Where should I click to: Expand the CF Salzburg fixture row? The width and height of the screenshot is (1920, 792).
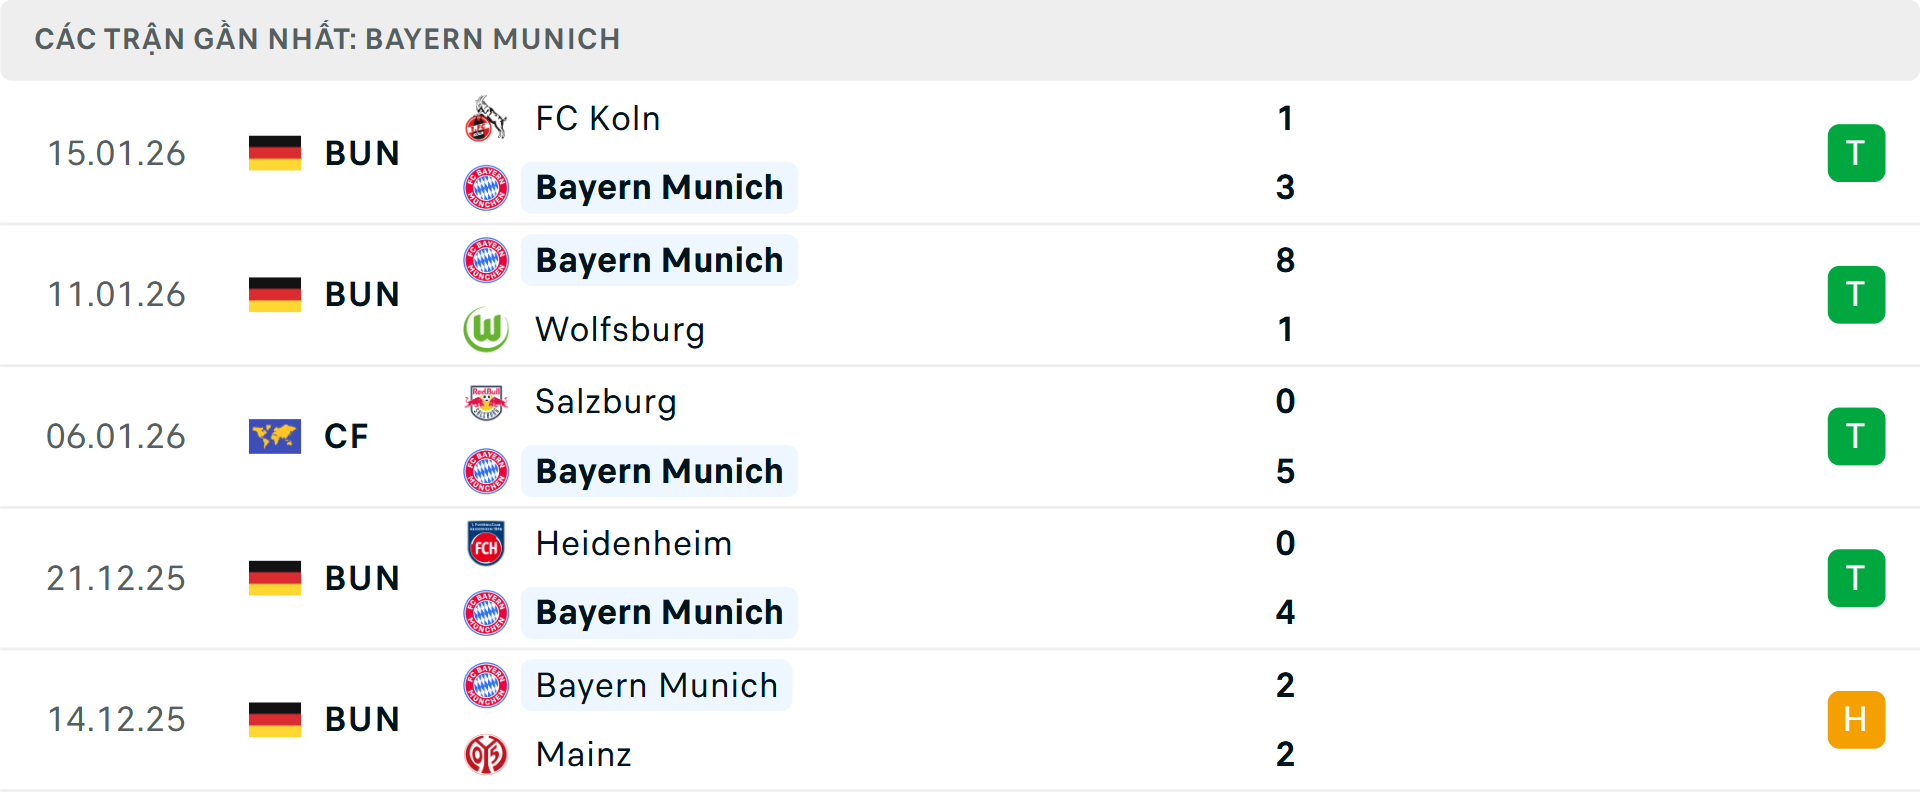1000,436
